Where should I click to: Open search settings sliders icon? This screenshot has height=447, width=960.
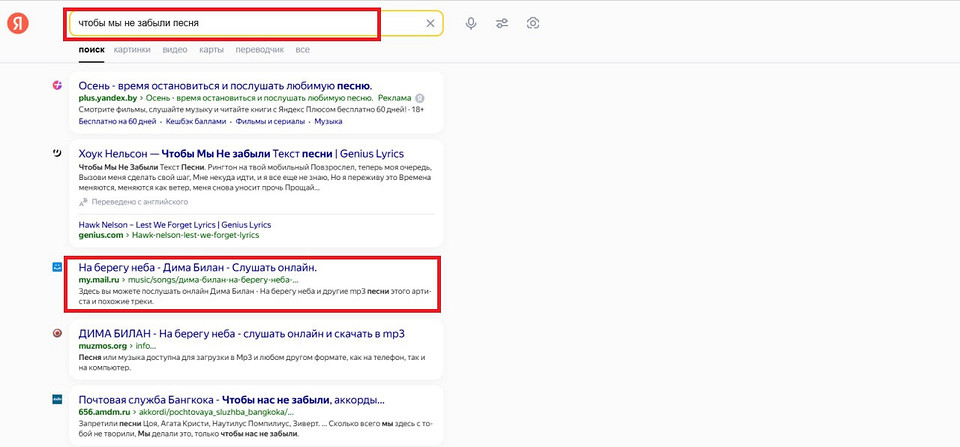(x=502, y=23)
